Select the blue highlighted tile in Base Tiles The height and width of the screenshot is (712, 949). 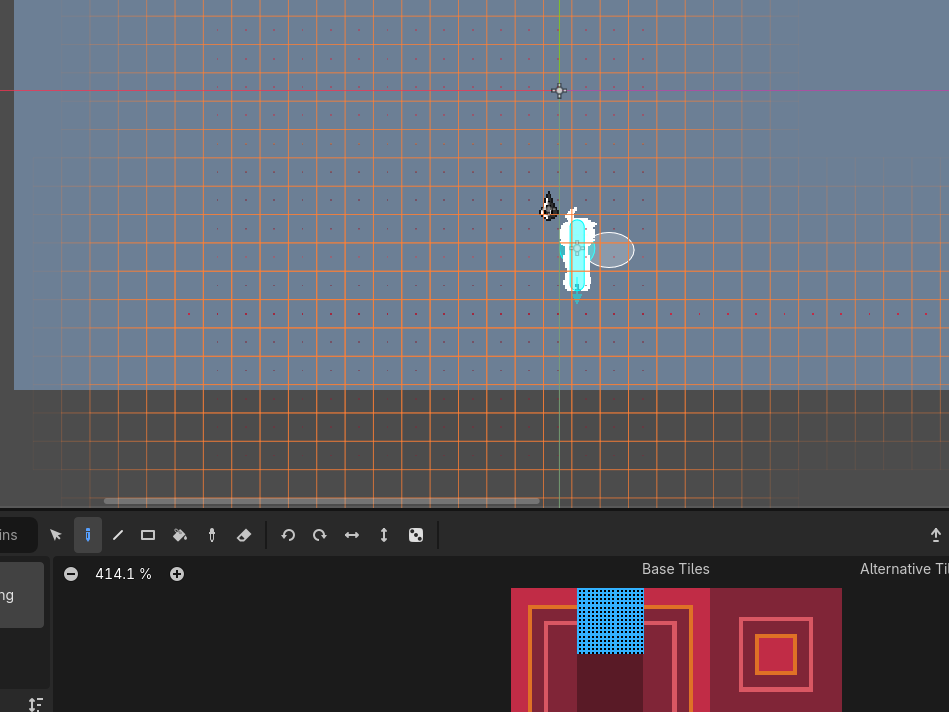(610, 620)
